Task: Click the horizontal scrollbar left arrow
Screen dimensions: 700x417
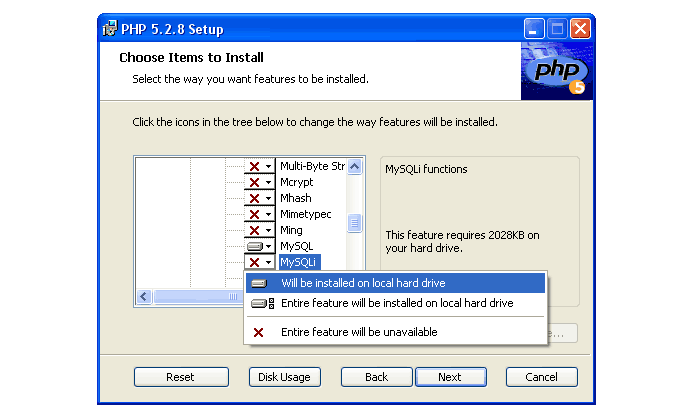Action: [143, 297]
